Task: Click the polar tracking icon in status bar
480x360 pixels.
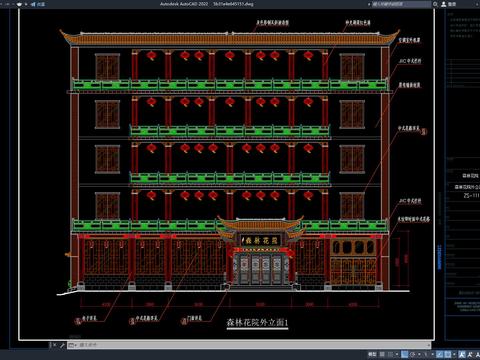Action: click(x=413, y=354)
